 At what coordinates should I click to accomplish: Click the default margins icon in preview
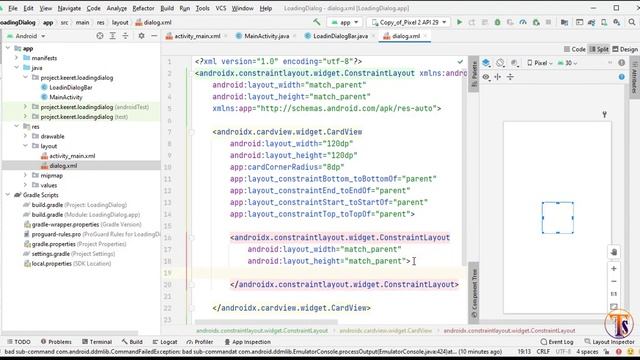click(498, 77)
